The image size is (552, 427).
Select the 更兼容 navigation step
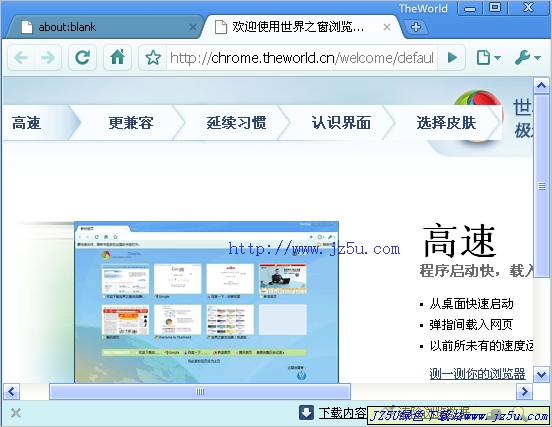click(x=131, y=123)
